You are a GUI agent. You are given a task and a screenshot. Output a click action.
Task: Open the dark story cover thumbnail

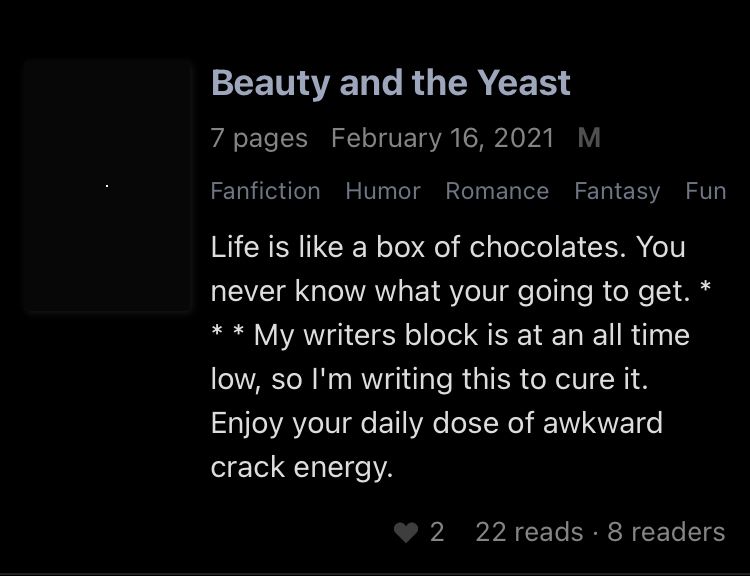point(108,185)
